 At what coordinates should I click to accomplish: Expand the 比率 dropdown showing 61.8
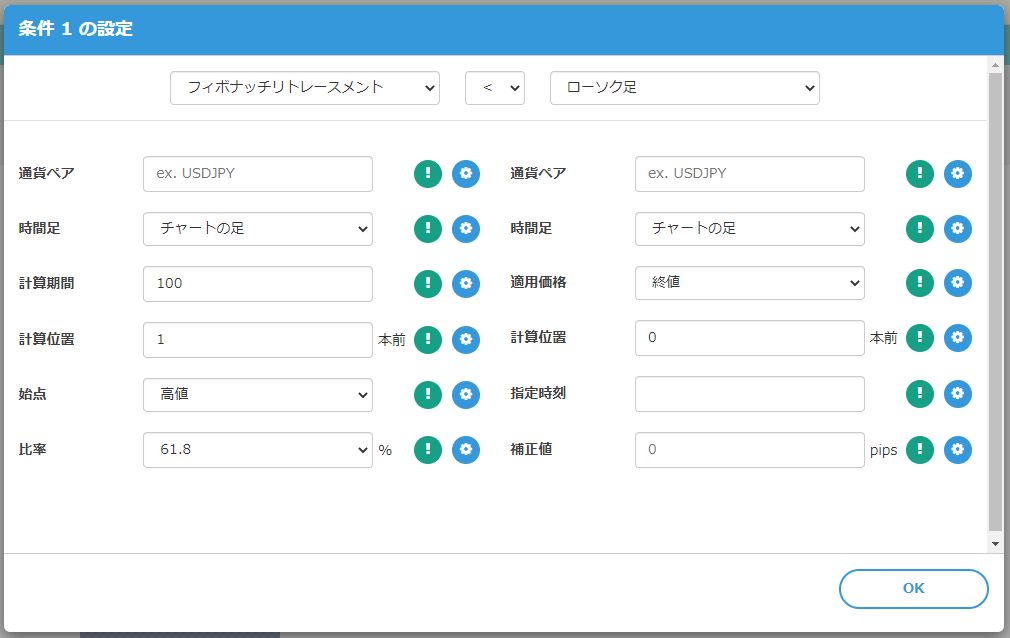(258, 450)
